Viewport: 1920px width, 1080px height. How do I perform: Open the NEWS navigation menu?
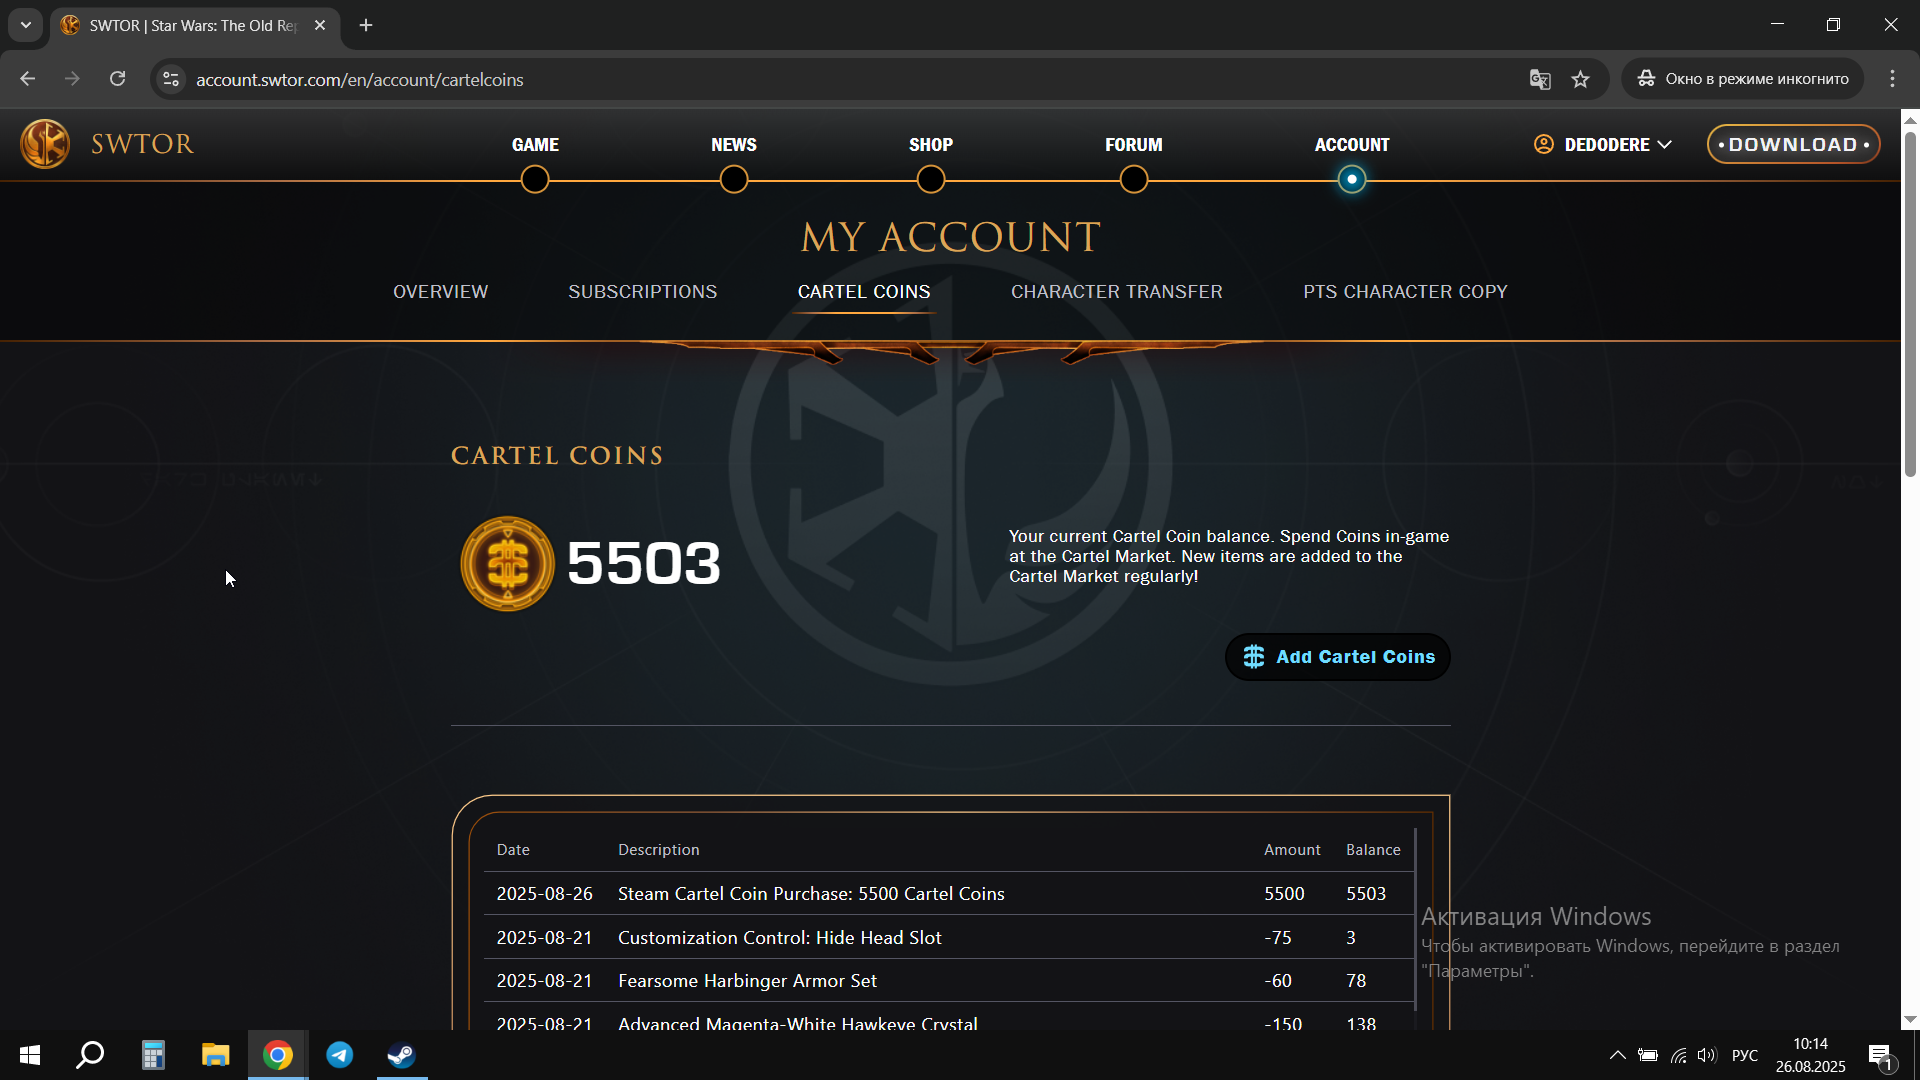(x=734, y=145)
